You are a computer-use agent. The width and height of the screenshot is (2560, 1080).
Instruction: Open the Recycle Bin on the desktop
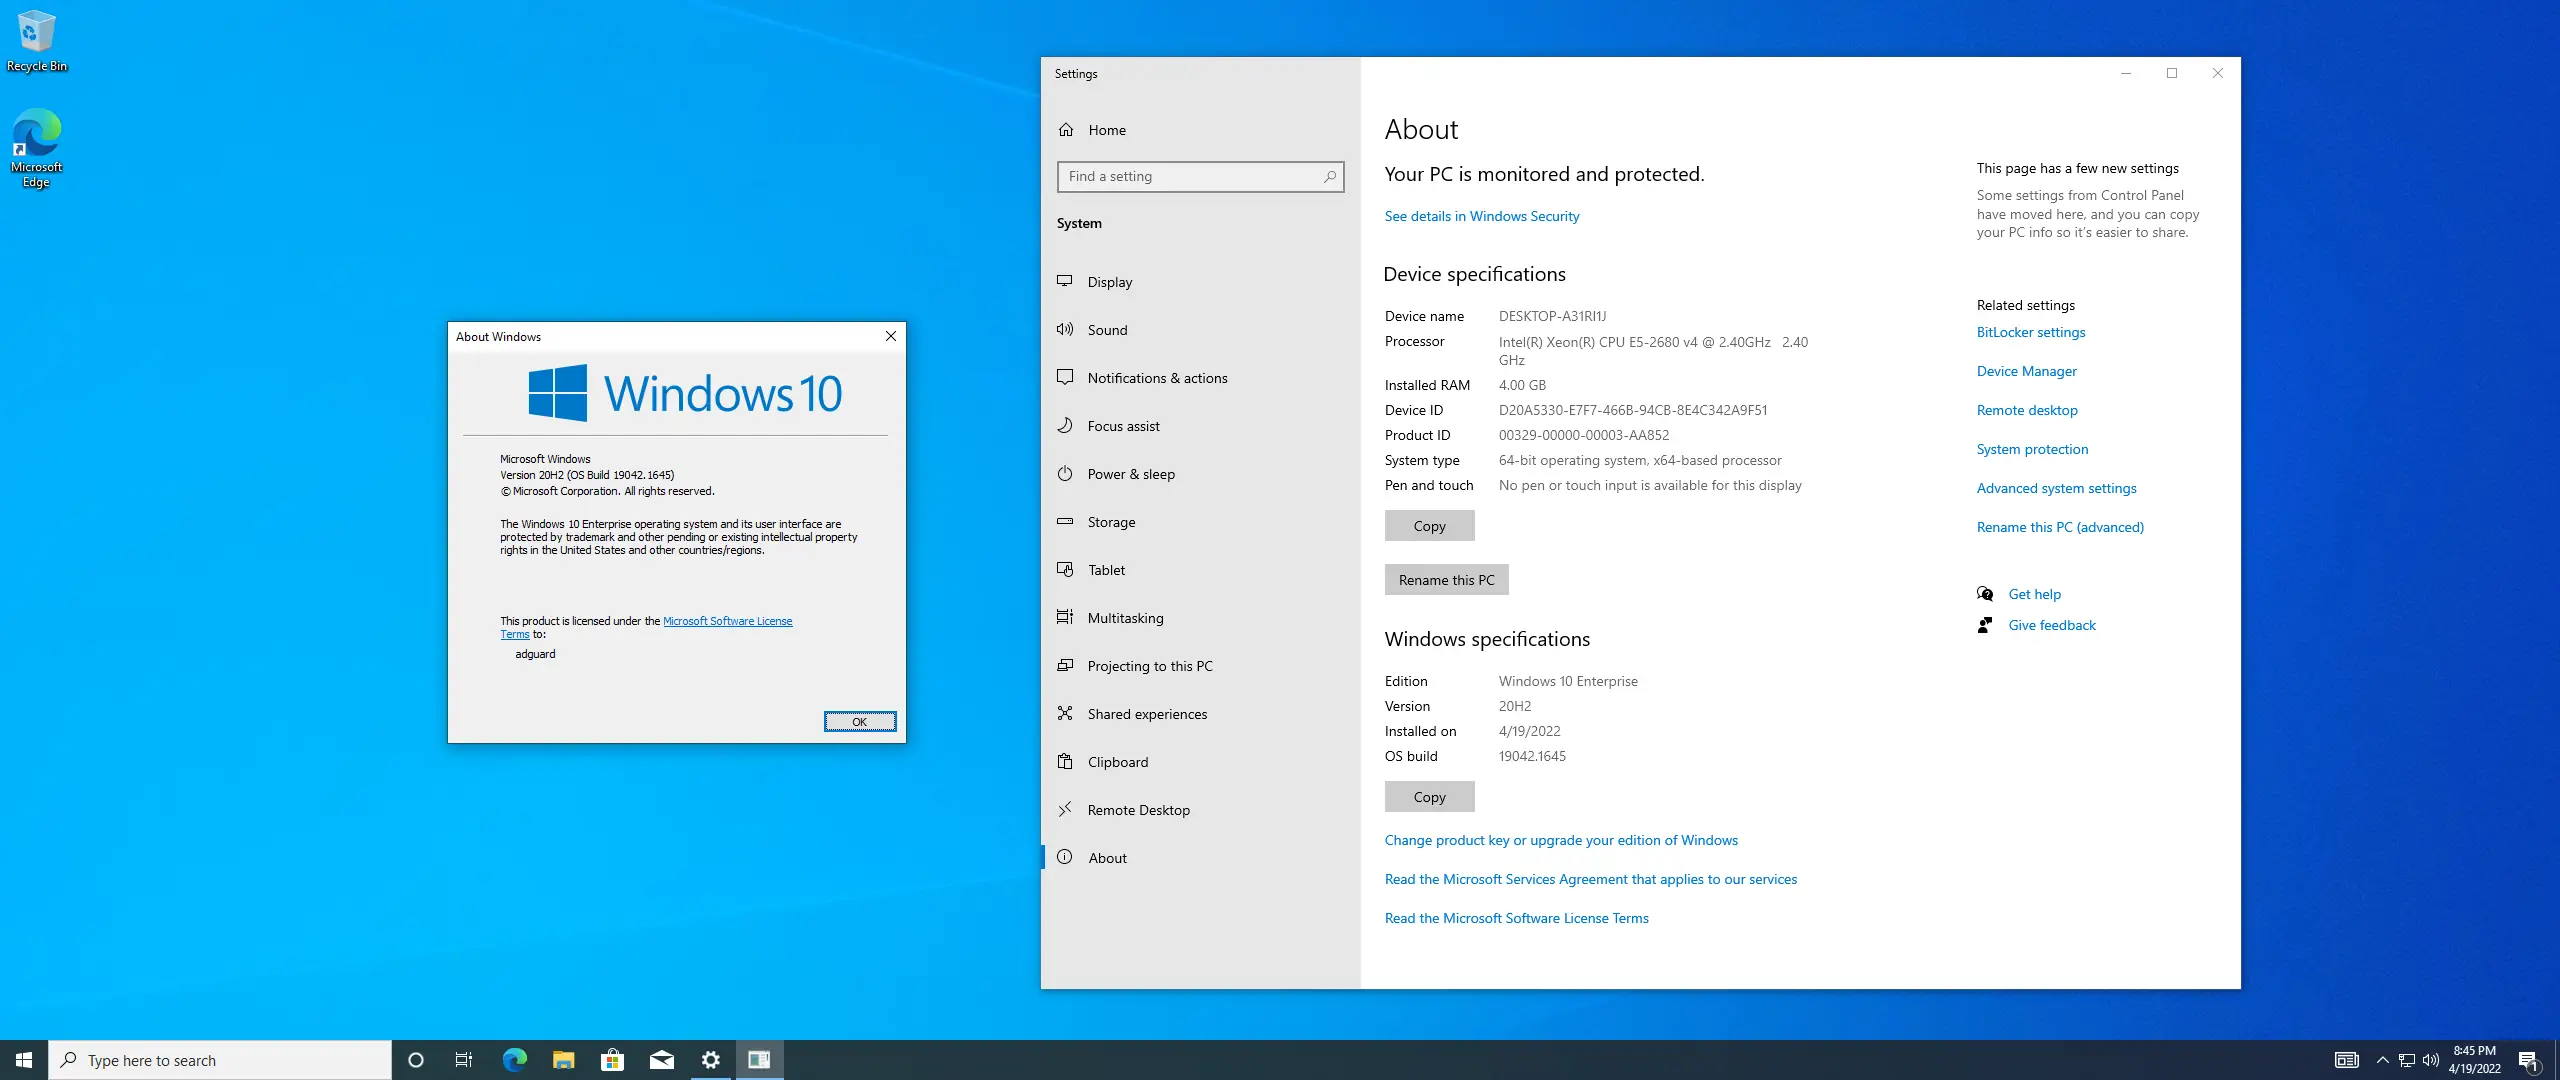(x=36, y=30)
